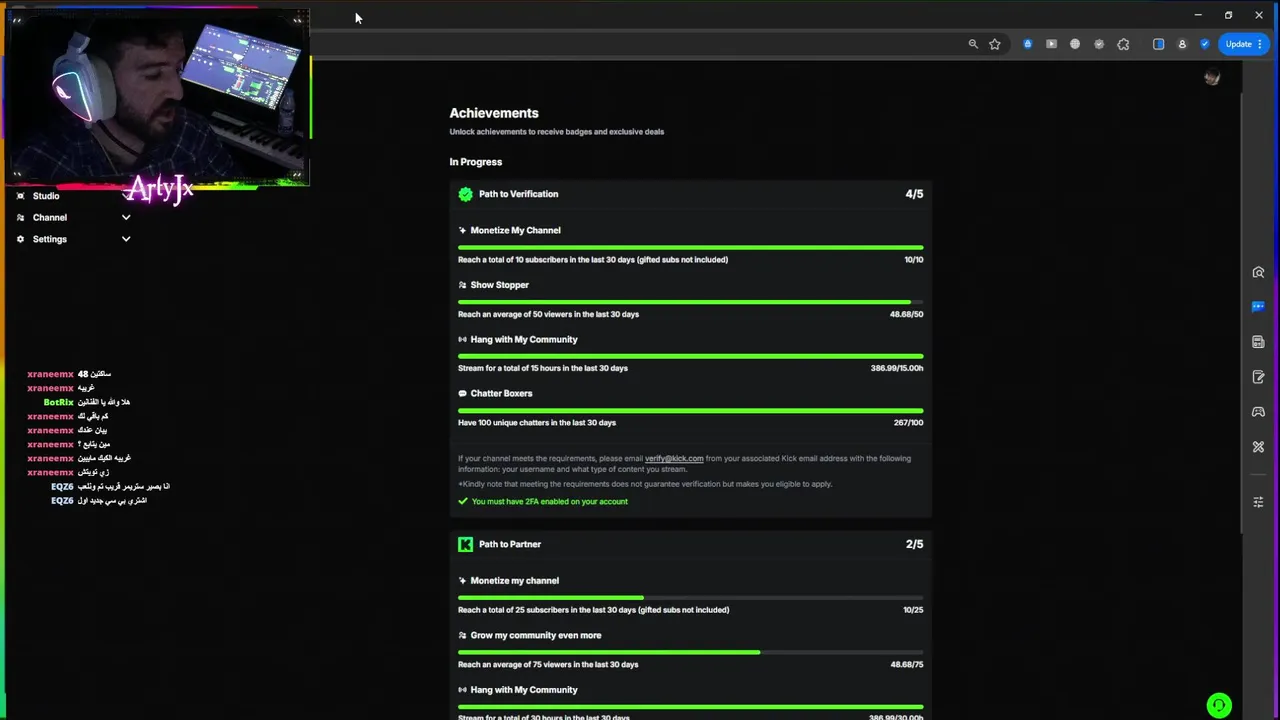
Task: Click the 267/100 chatters value
Action: pos(908,423)
